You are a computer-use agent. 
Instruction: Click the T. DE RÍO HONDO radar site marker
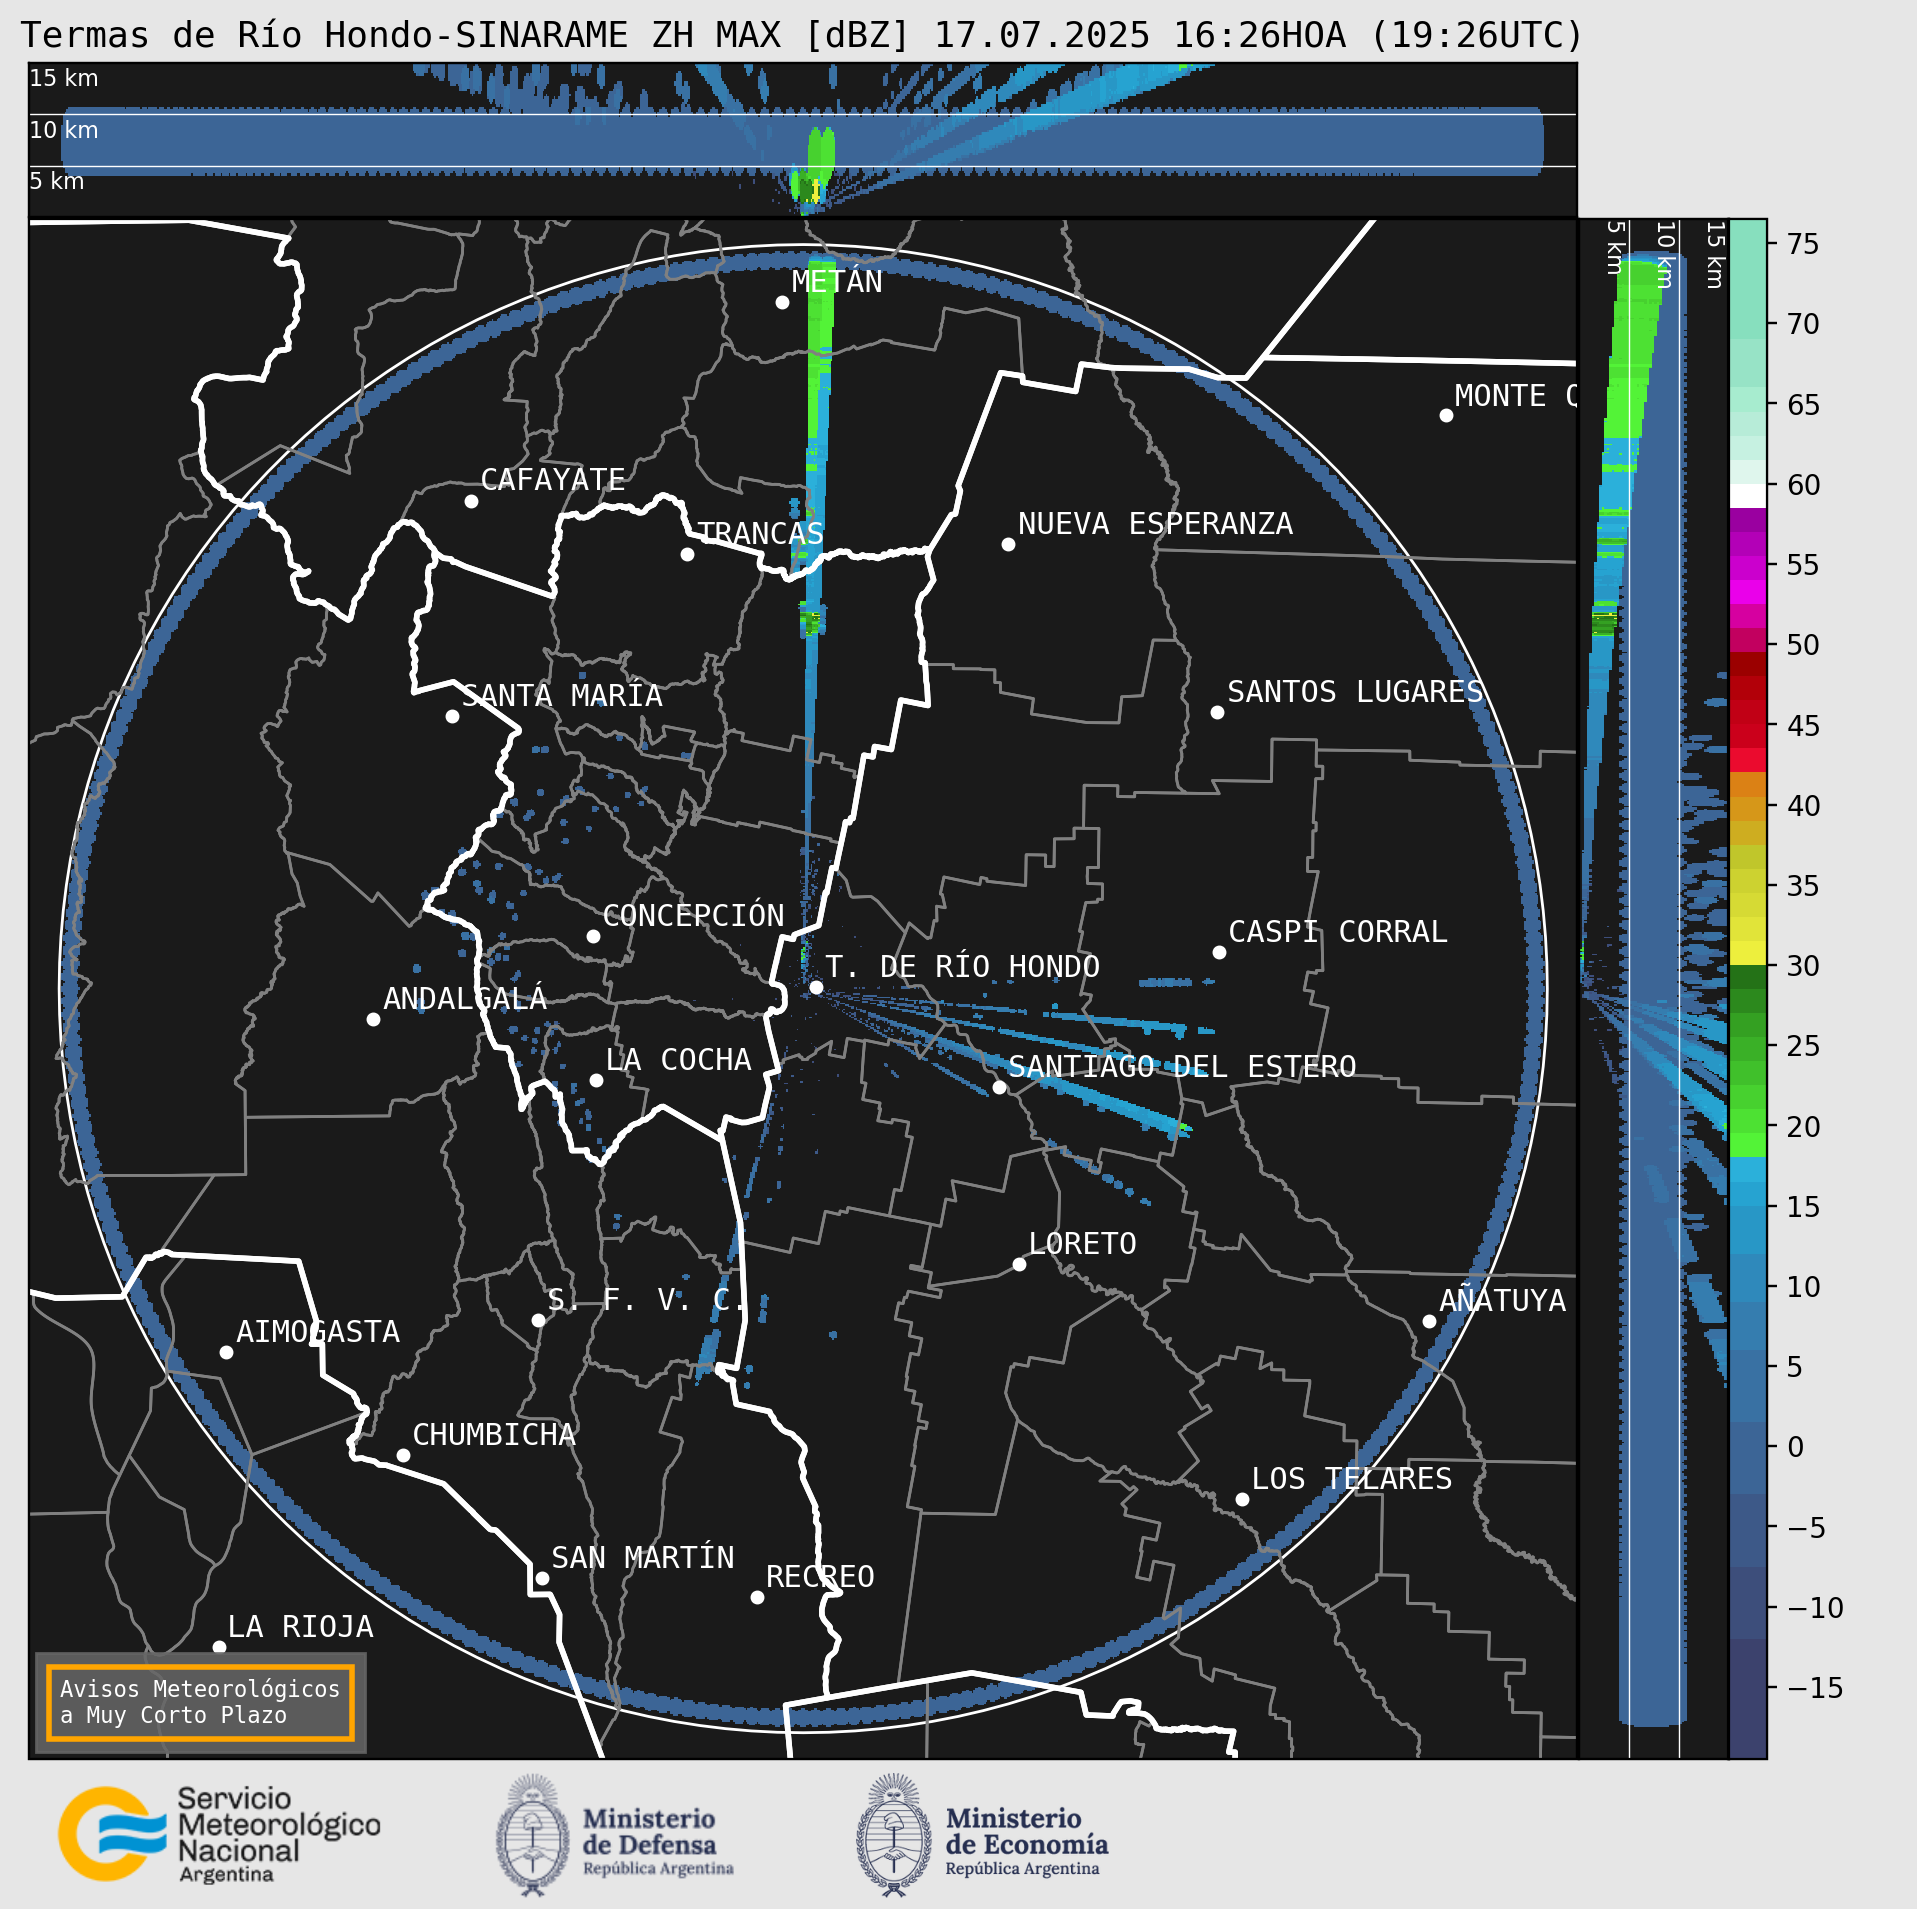pyautogui.click(x=816, y=987)
